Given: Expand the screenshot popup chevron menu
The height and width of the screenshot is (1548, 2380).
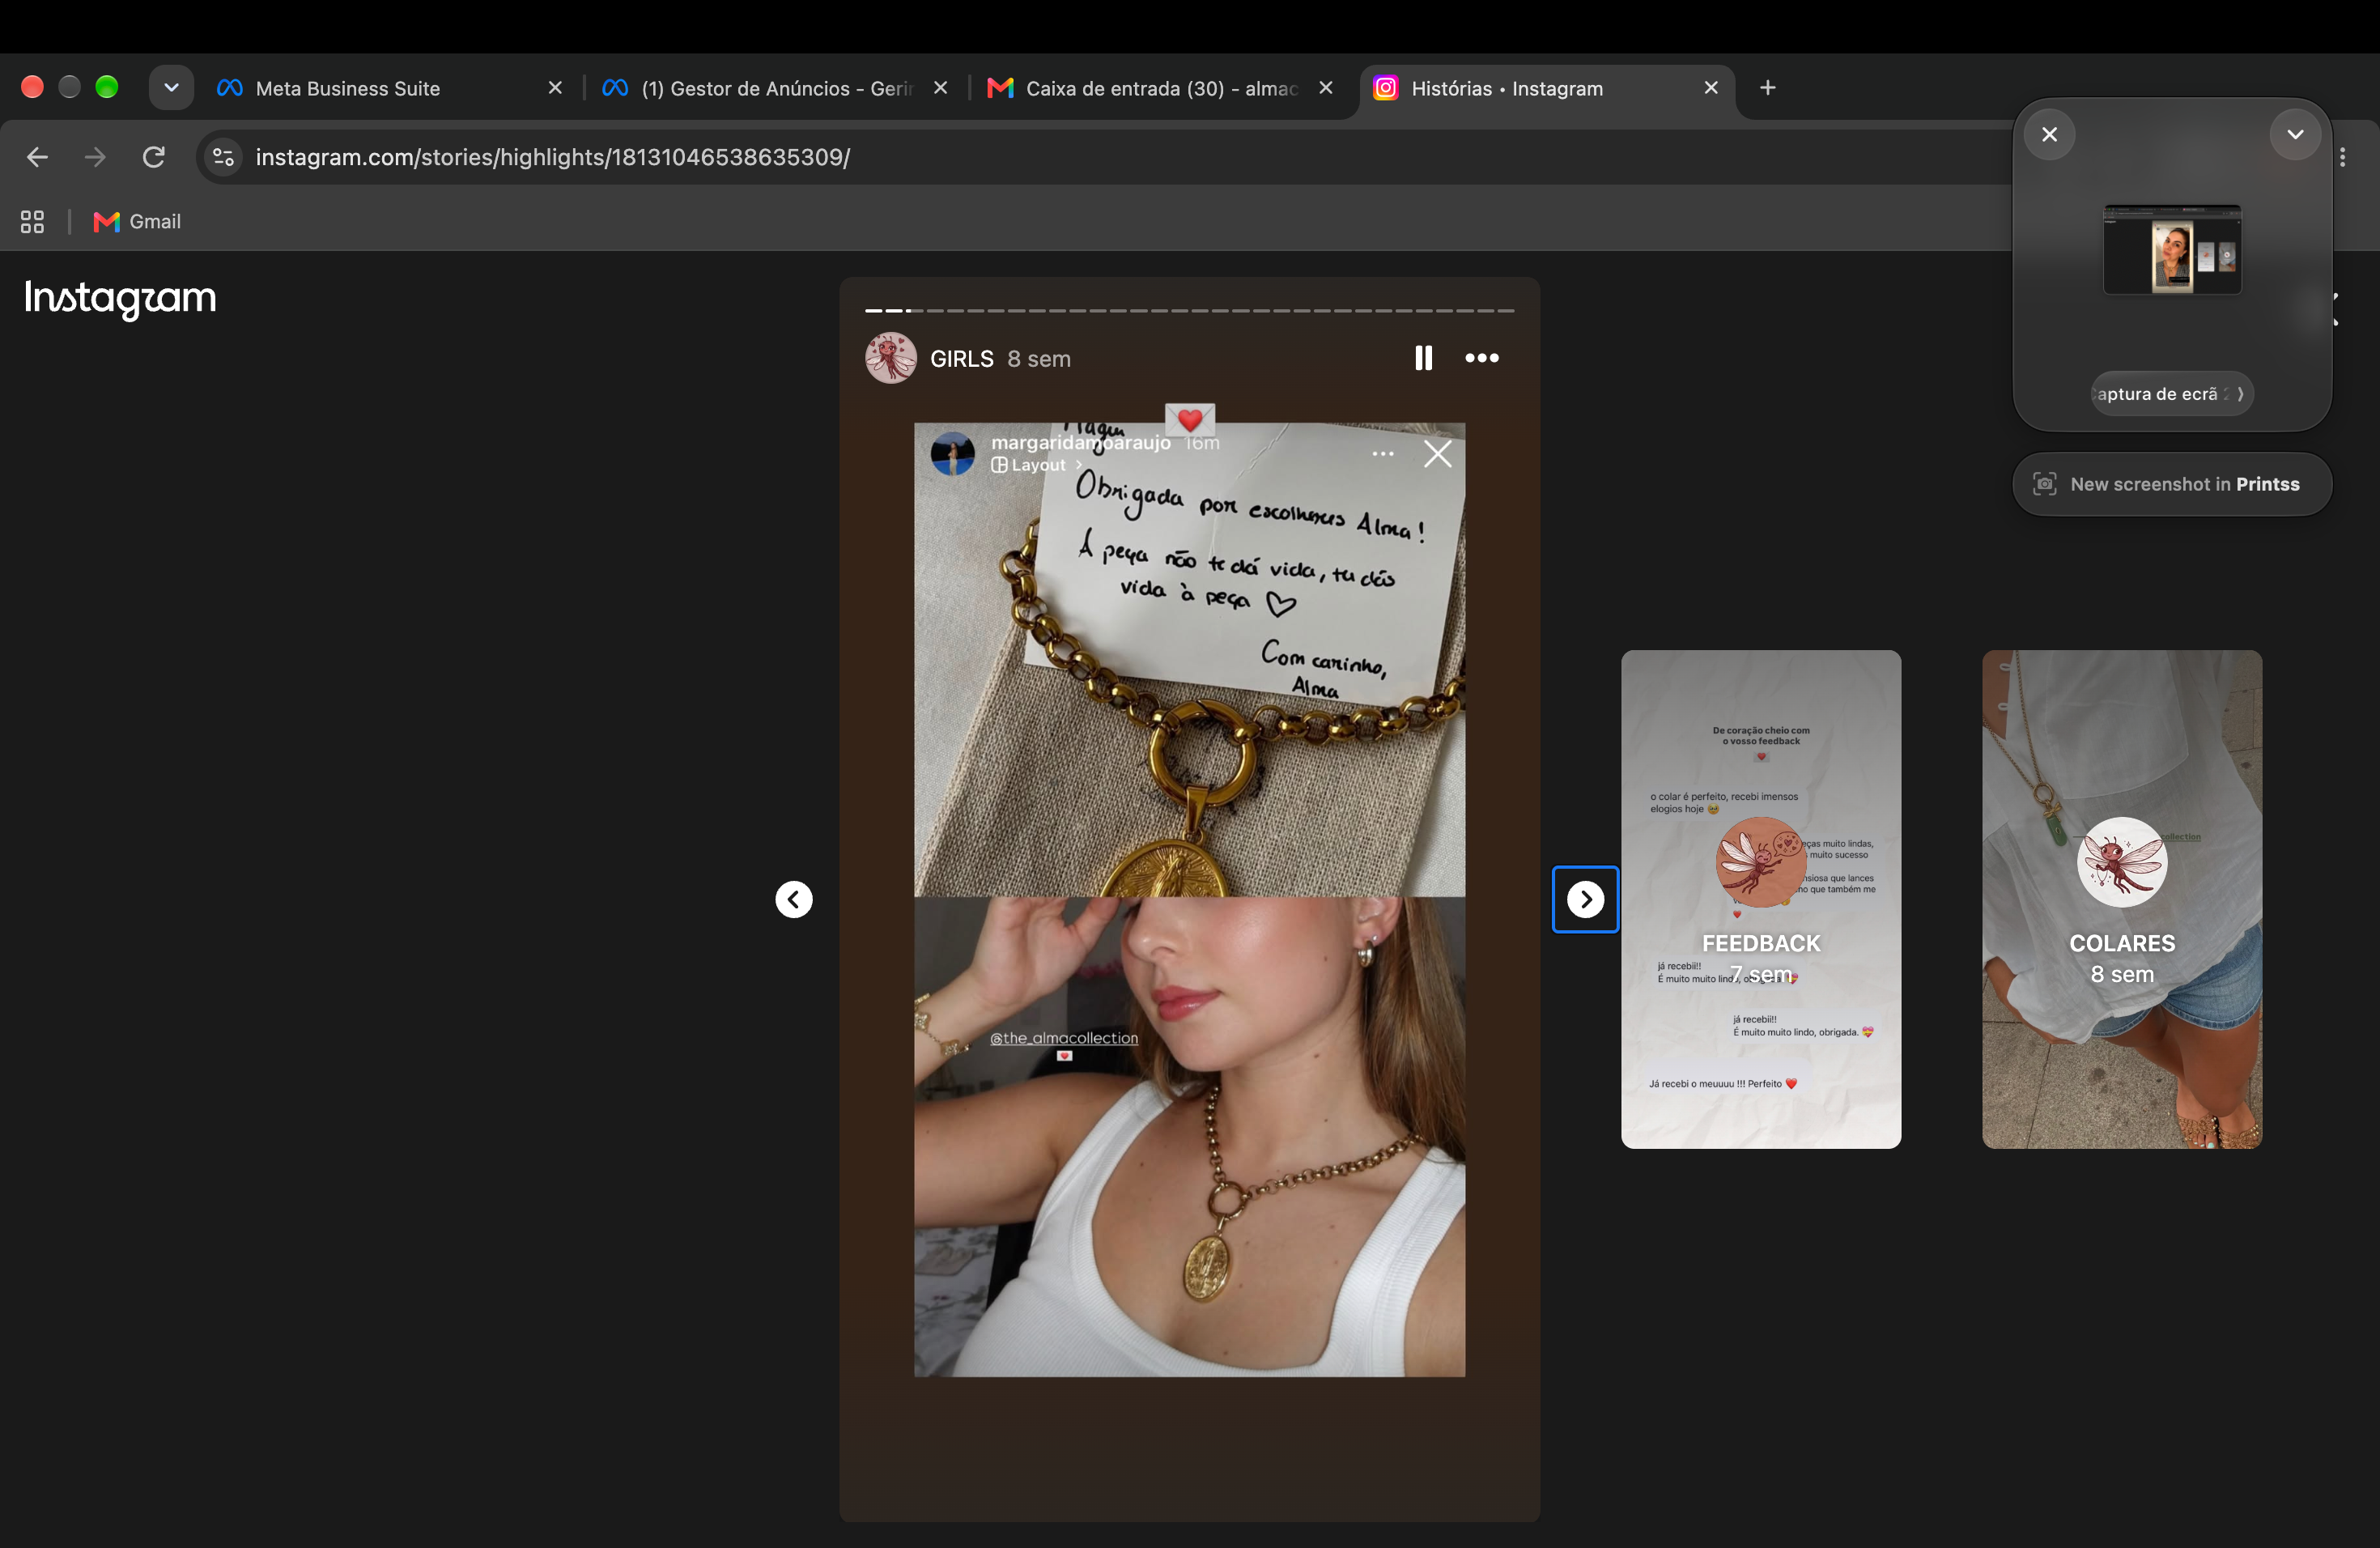Looking at the screenshot, I should pyautogui.click(x=2295, y=135).
